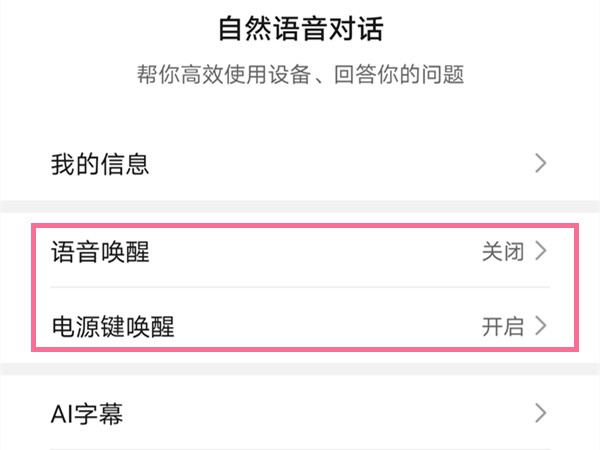
Task: Expand the 语音唤醒 row arrow
Action: click(x=541, y=252)
